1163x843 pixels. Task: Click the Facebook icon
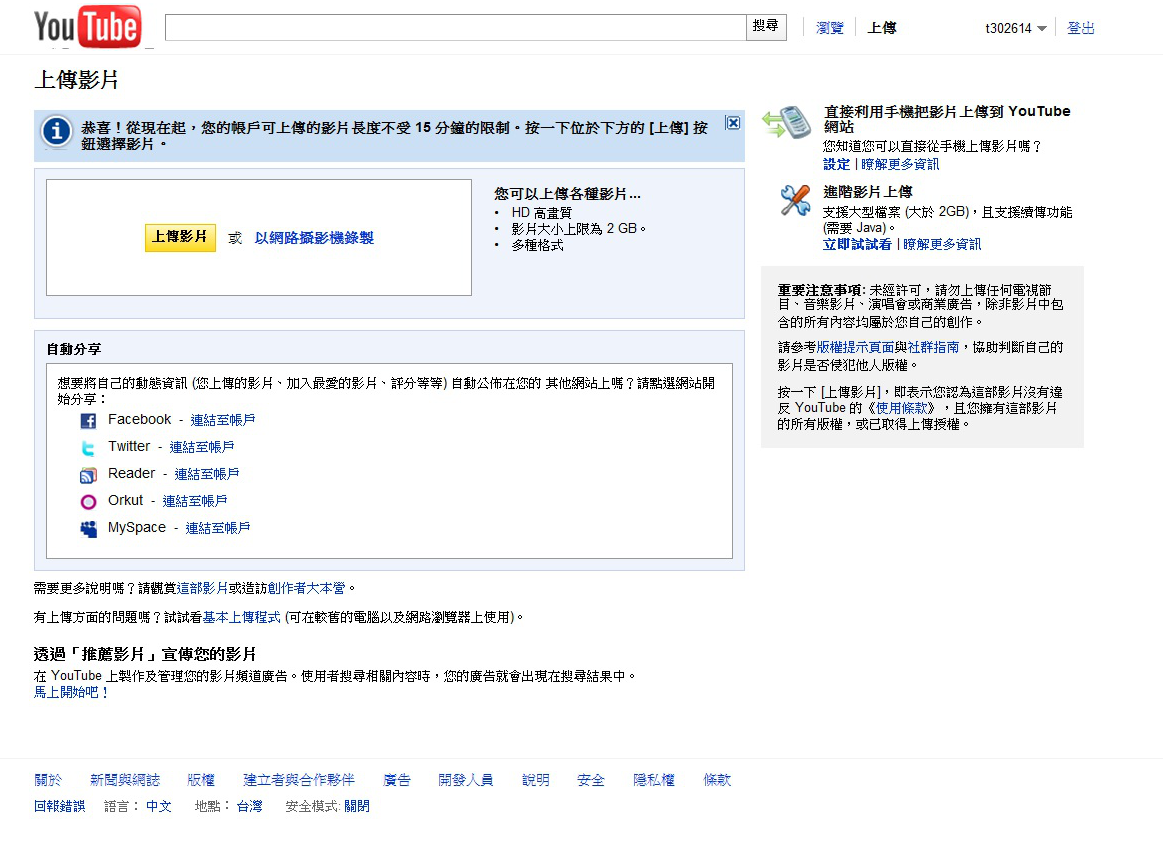(88, 421)
